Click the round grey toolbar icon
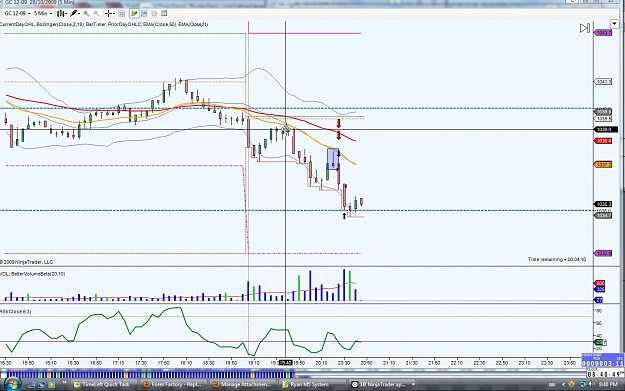Screen dimensions: 625x391 click(x=154, y=14)
